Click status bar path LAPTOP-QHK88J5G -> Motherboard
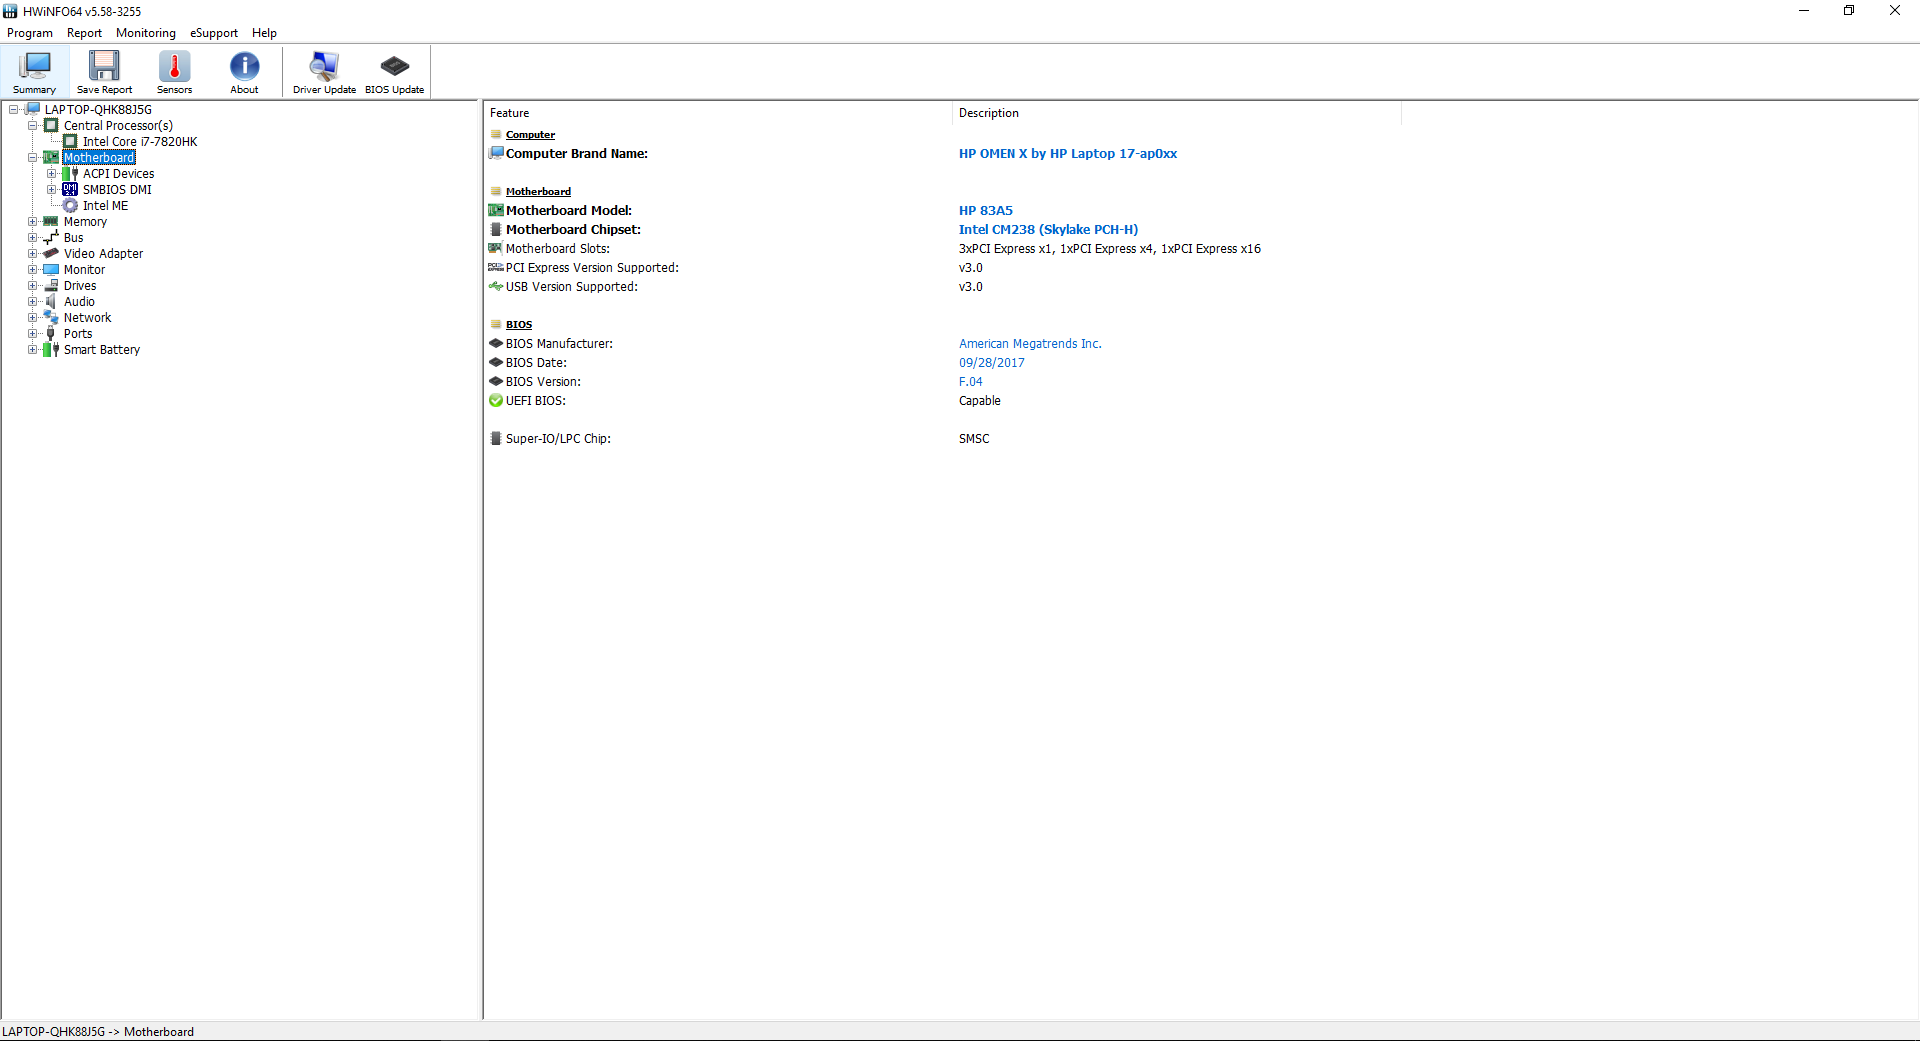The image size is (1920, 1041). pos(98,1032)
